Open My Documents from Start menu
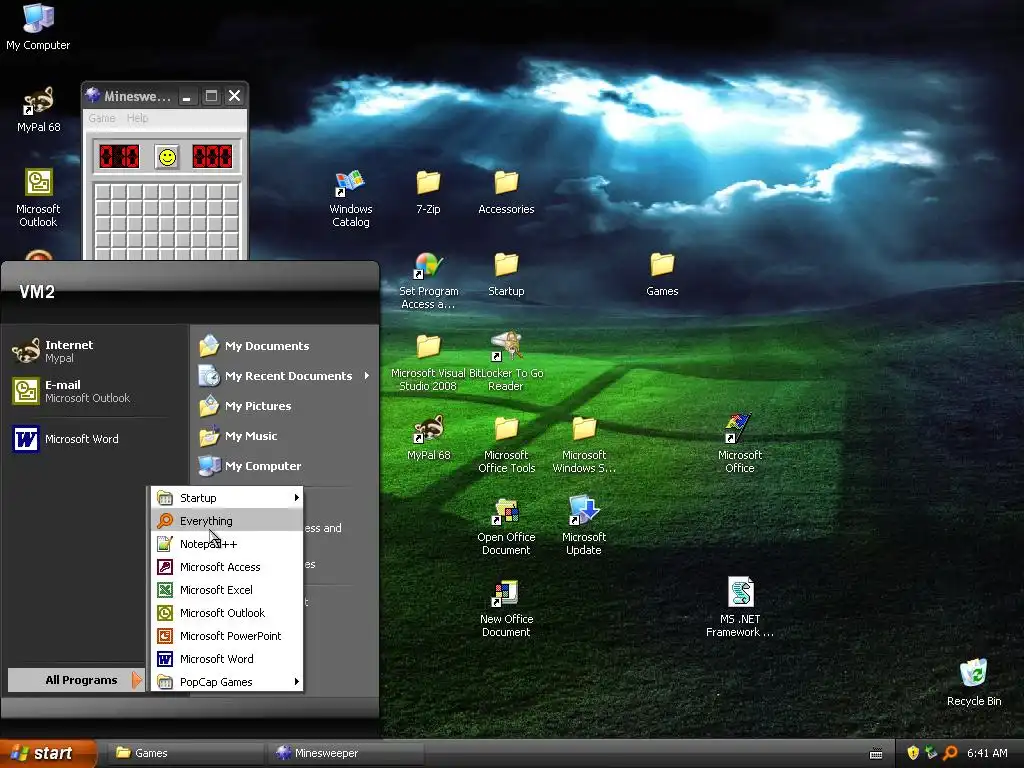This screenshot has height=768, width=1024. click(285, 345)
